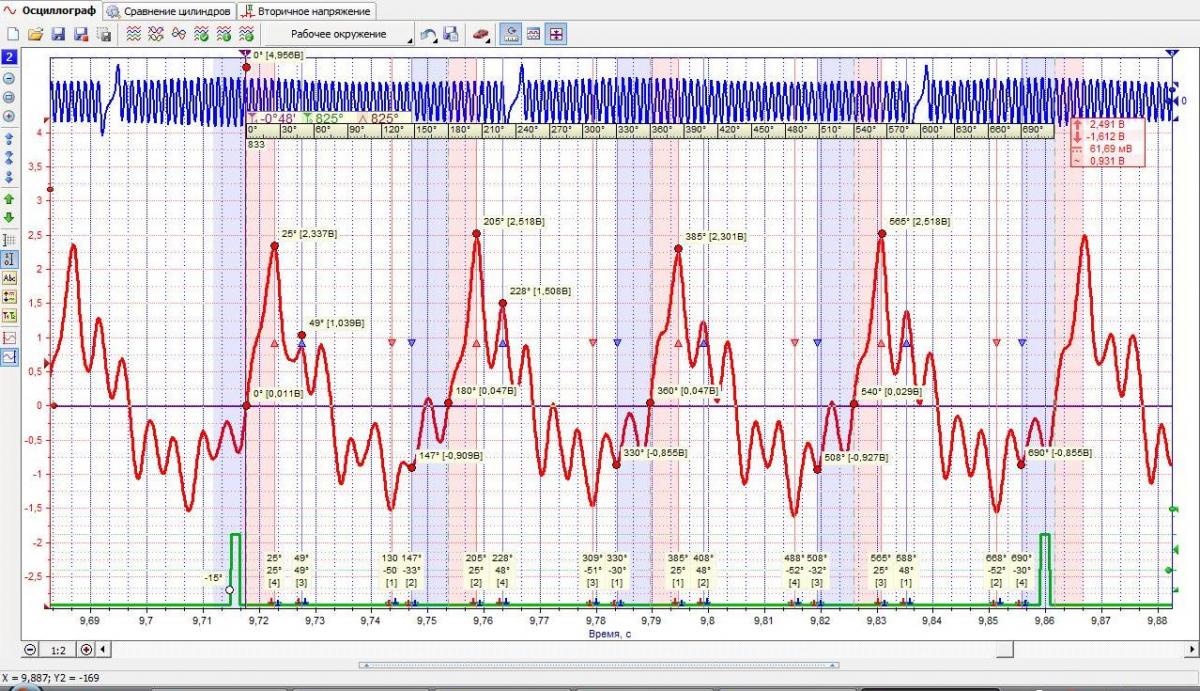The image size is (1200, 691).
Task: Toggle the highlighted vertical-split toolbar button
Action: pyautogui.click(x=555, y=34)
